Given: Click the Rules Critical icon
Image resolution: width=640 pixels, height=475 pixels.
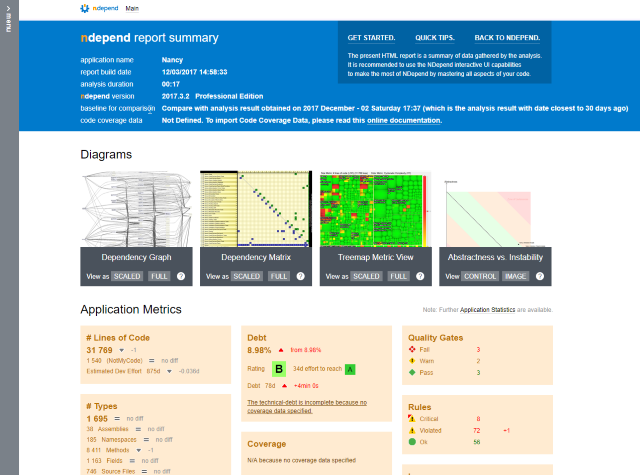Looking at the screenshot, I should (x=412, y=419).
